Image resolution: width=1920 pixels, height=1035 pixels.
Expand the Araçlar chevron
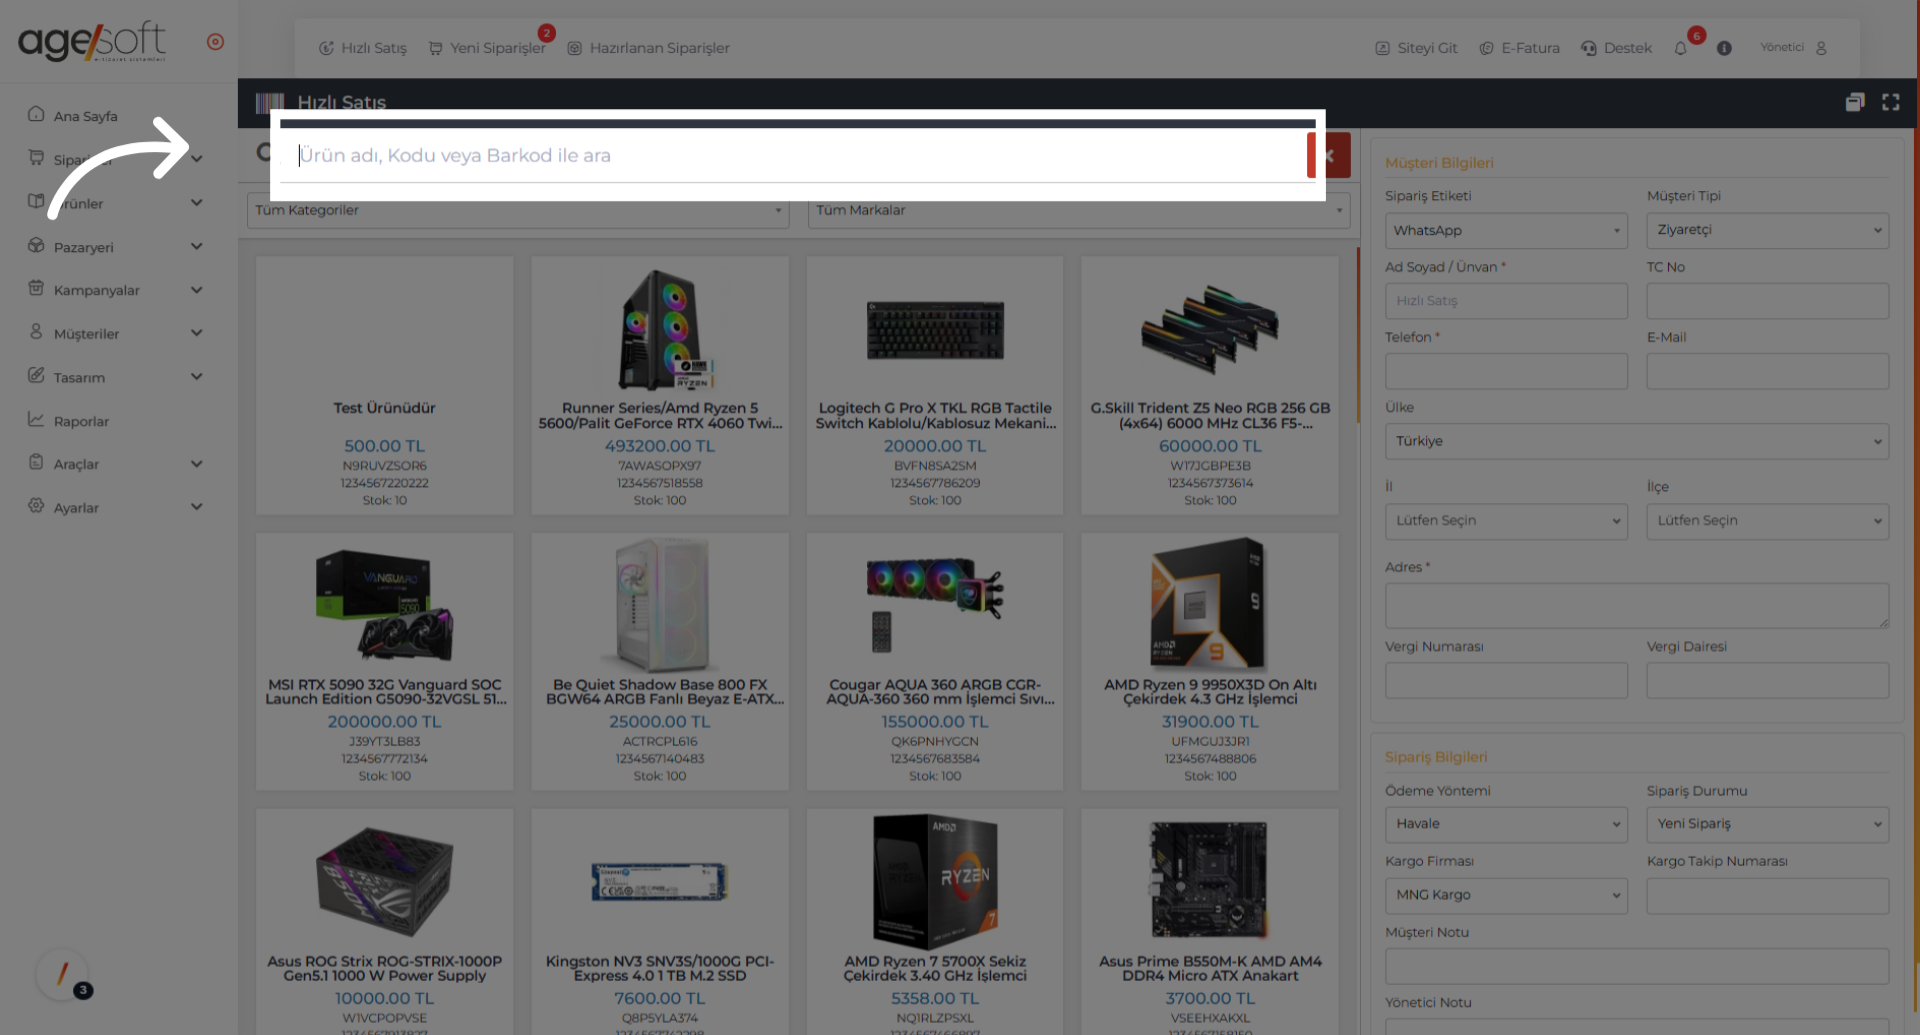(x=197, y=464)
